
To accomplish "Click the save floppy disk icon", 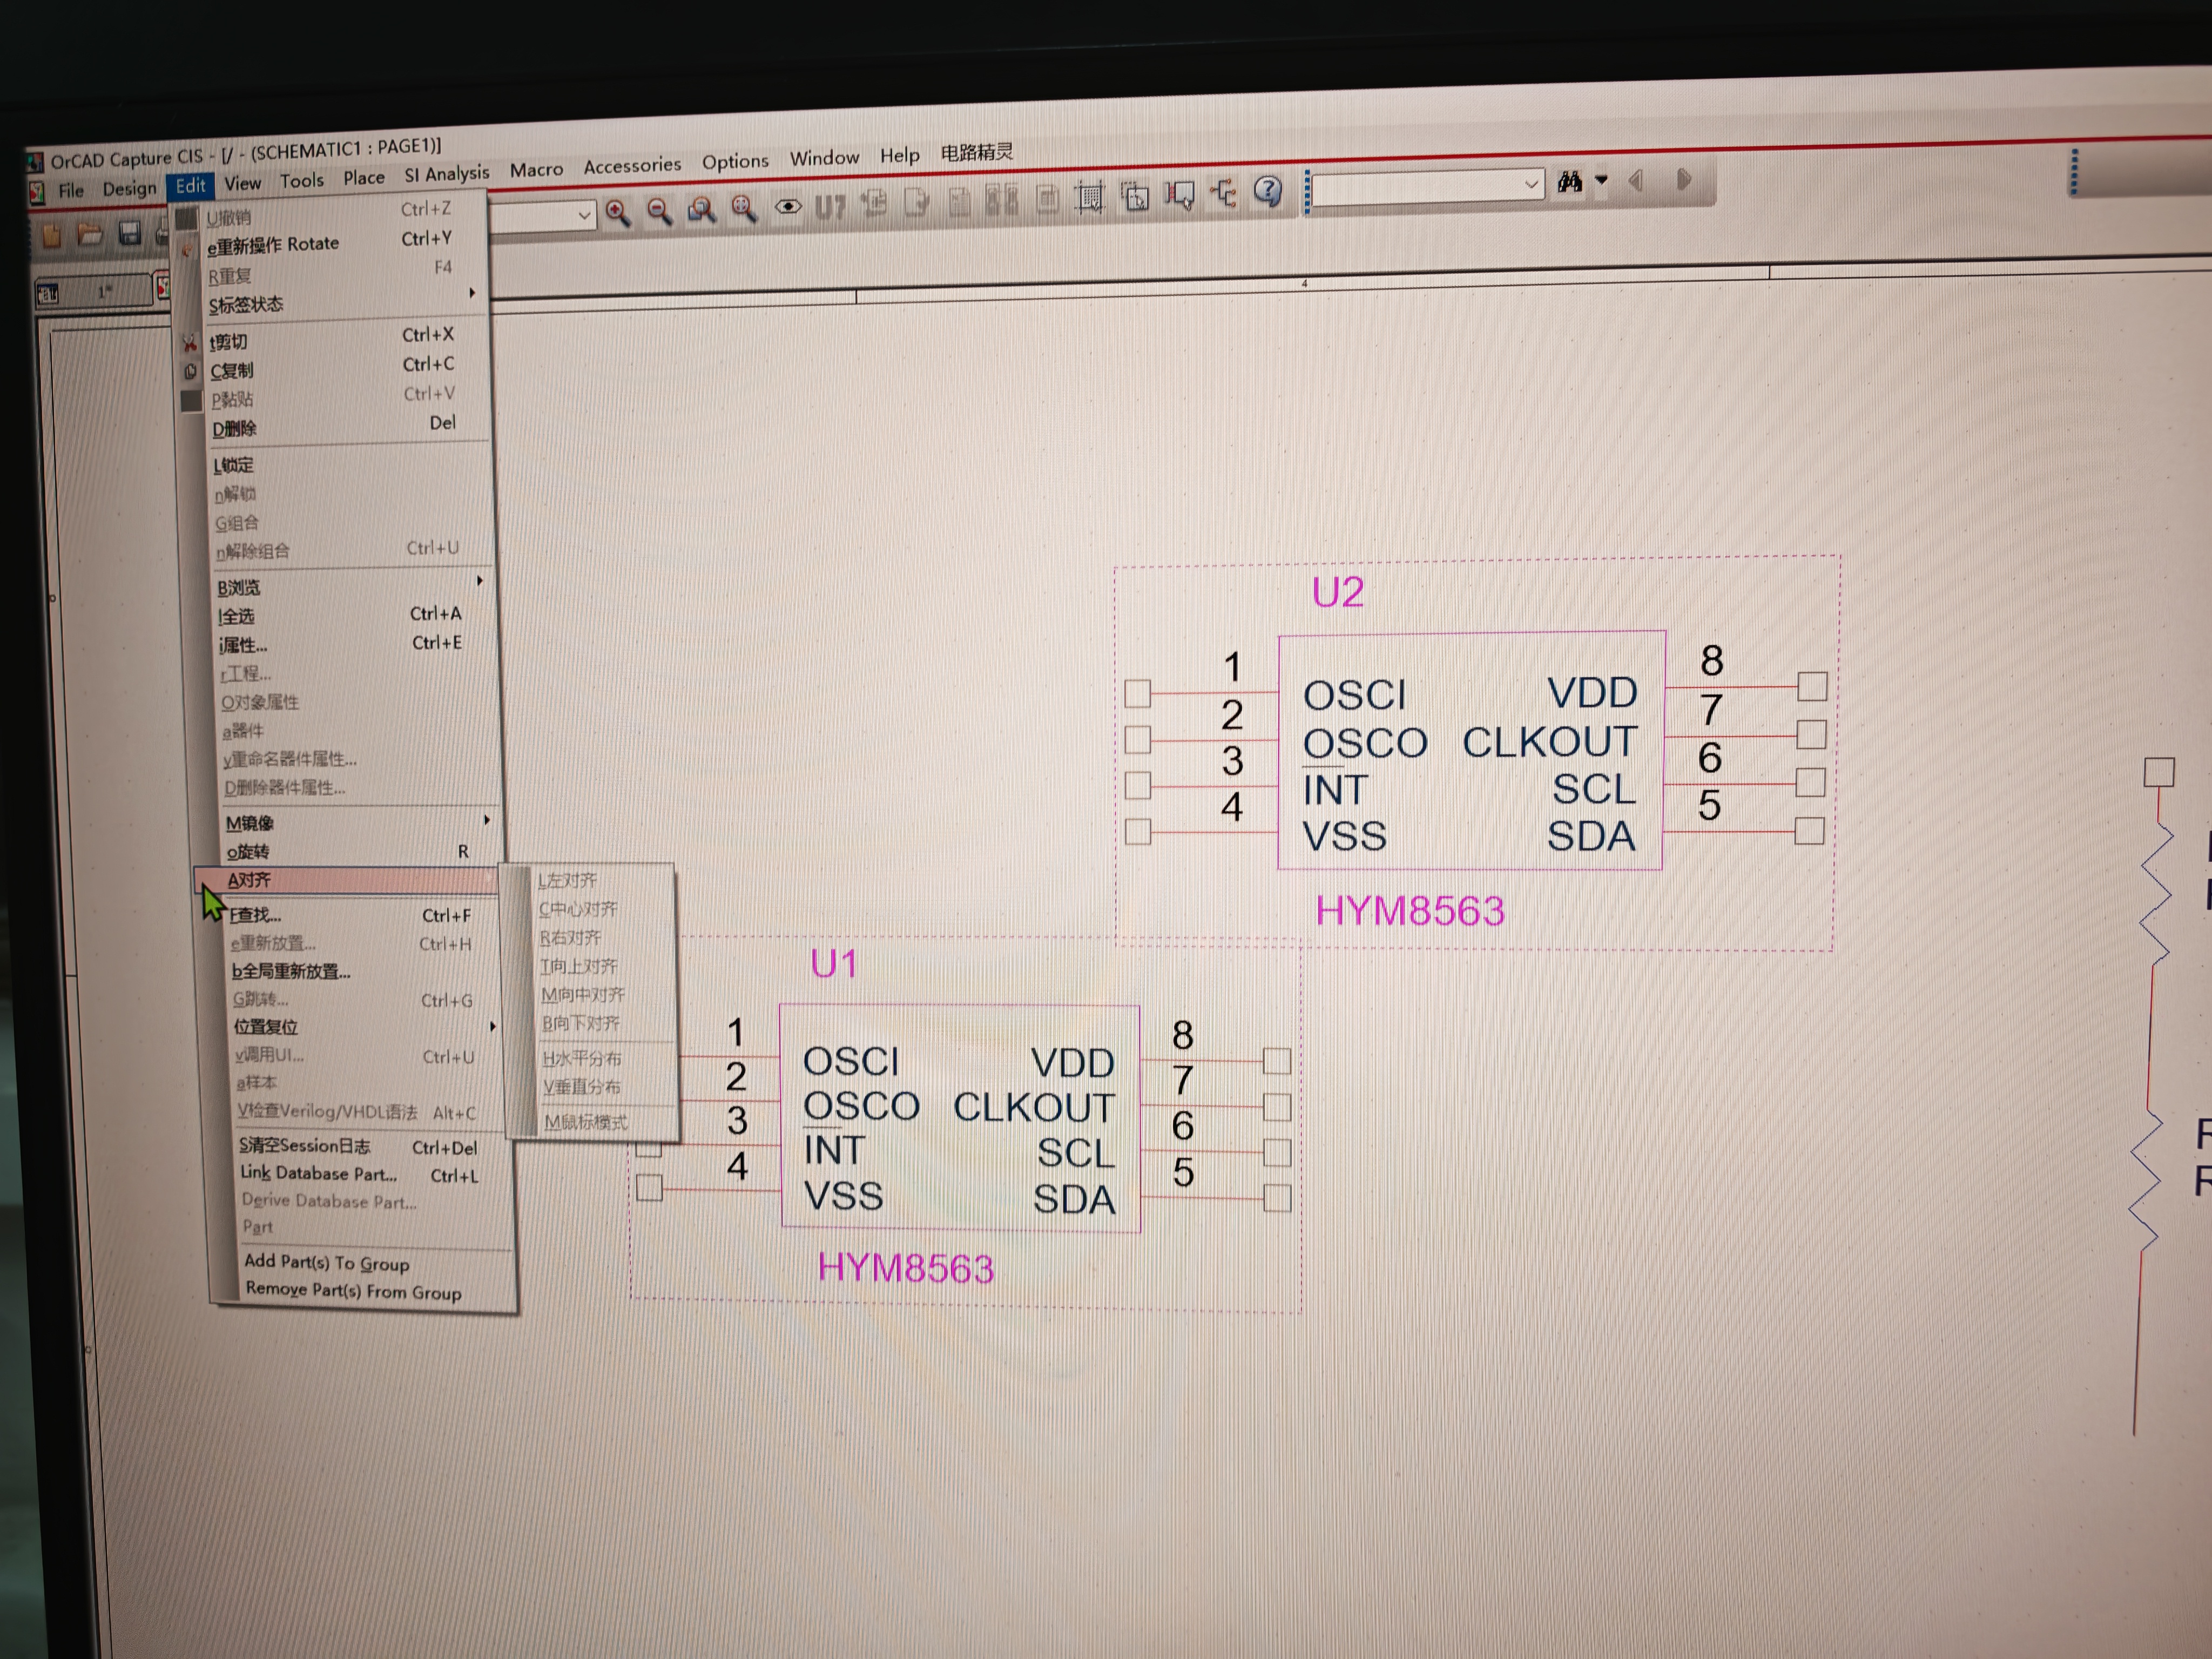I will (129, 234).
